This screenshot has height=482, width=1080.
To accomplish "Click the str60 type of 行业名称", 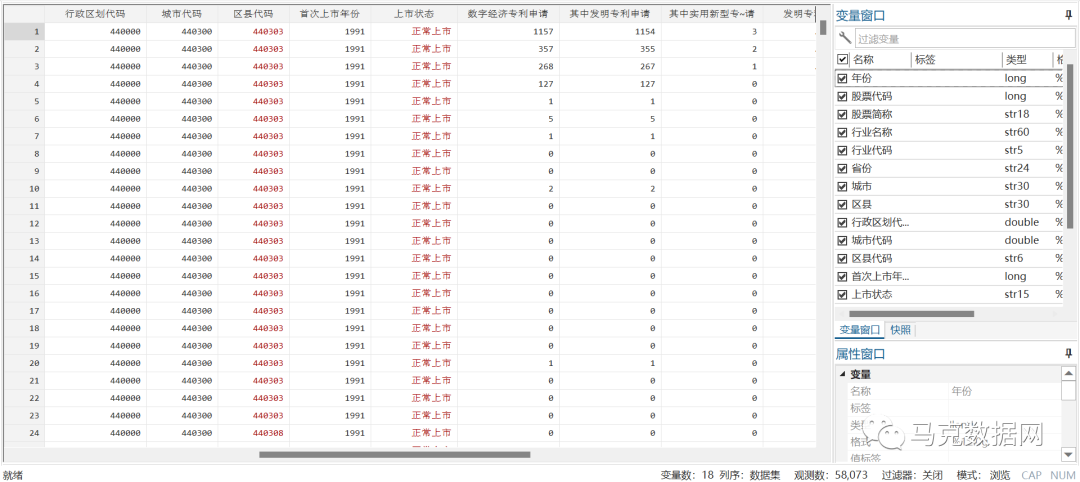I will pos(1017,132).
